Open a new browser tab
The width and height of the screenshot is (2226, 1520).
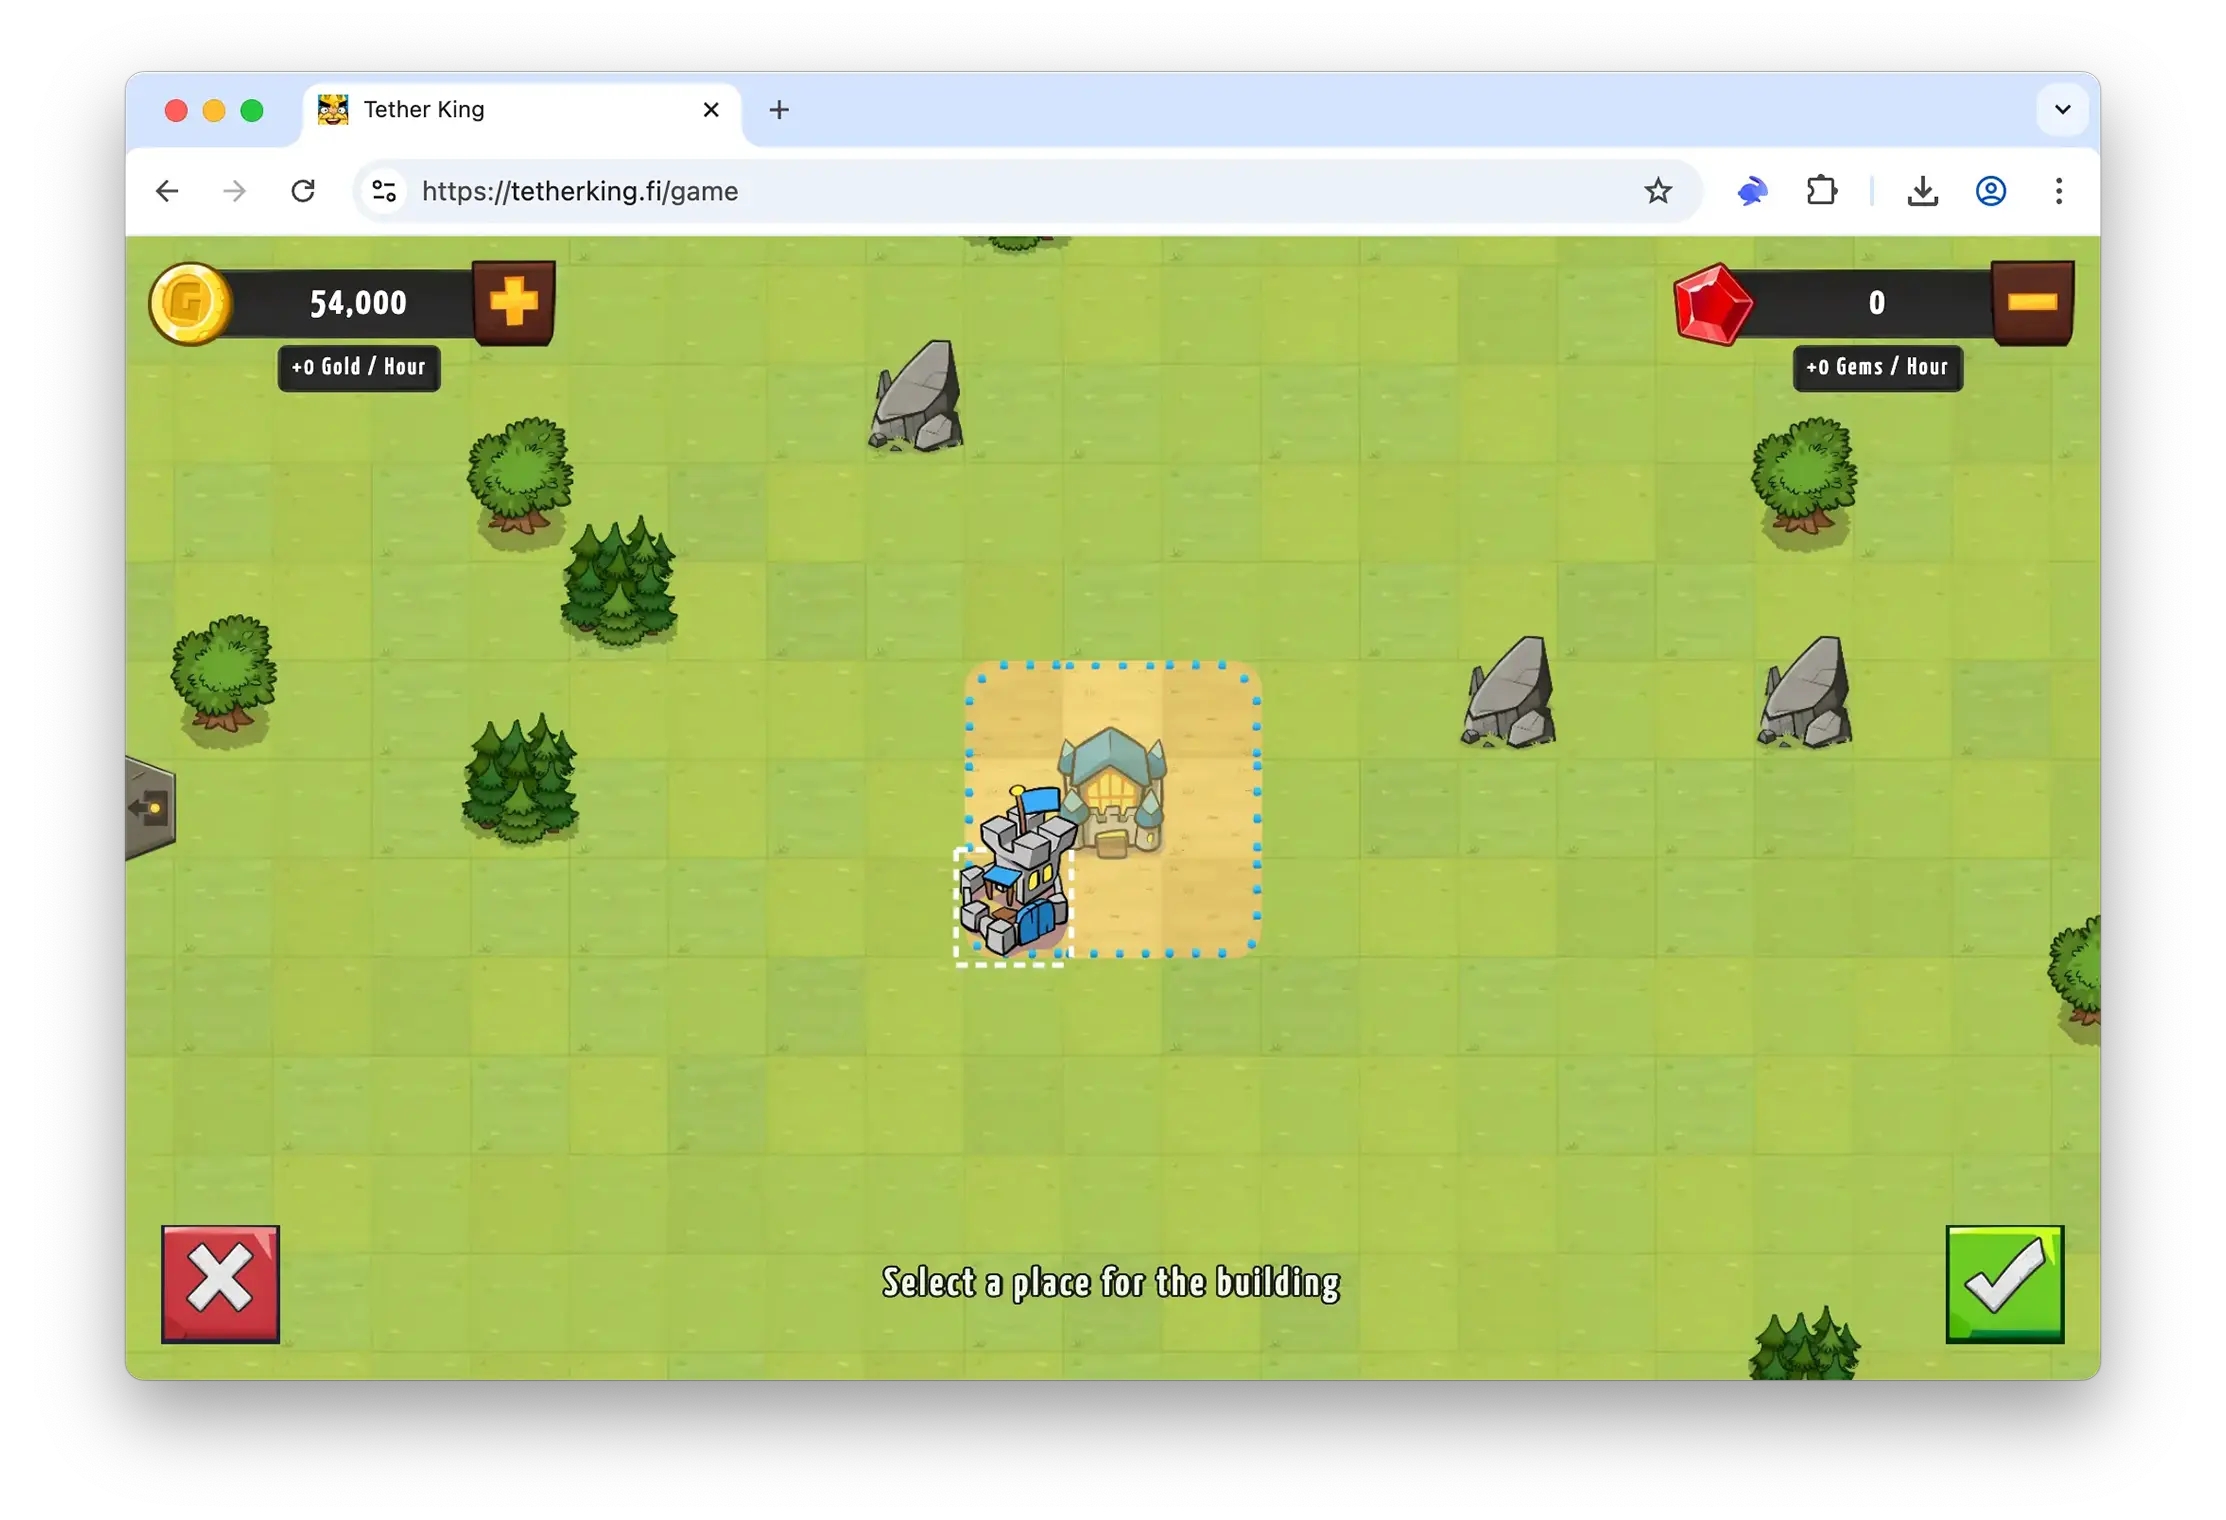779,110
